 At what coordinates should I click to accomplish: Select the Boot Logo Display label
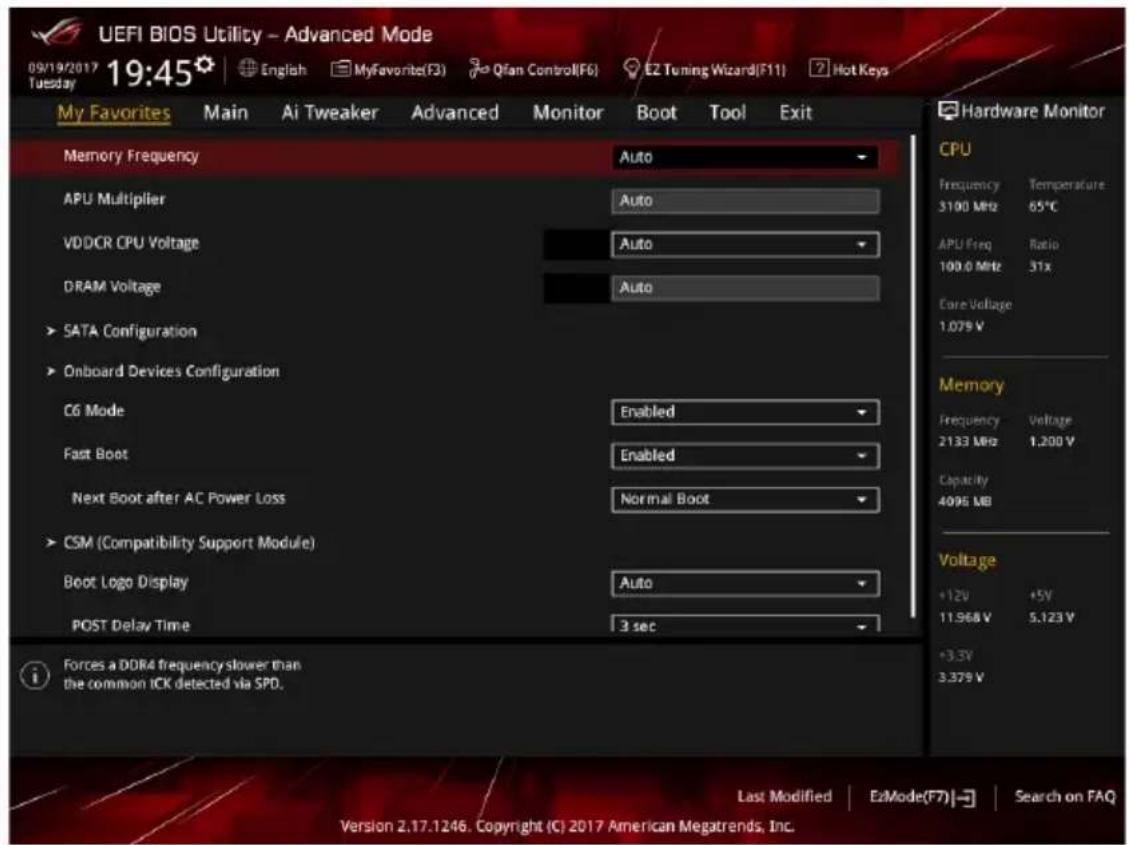125,582
